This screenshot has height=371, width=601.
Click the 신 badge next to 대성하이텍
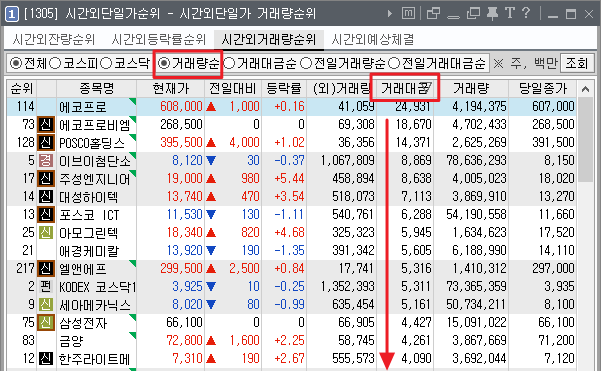pos(46,197)
